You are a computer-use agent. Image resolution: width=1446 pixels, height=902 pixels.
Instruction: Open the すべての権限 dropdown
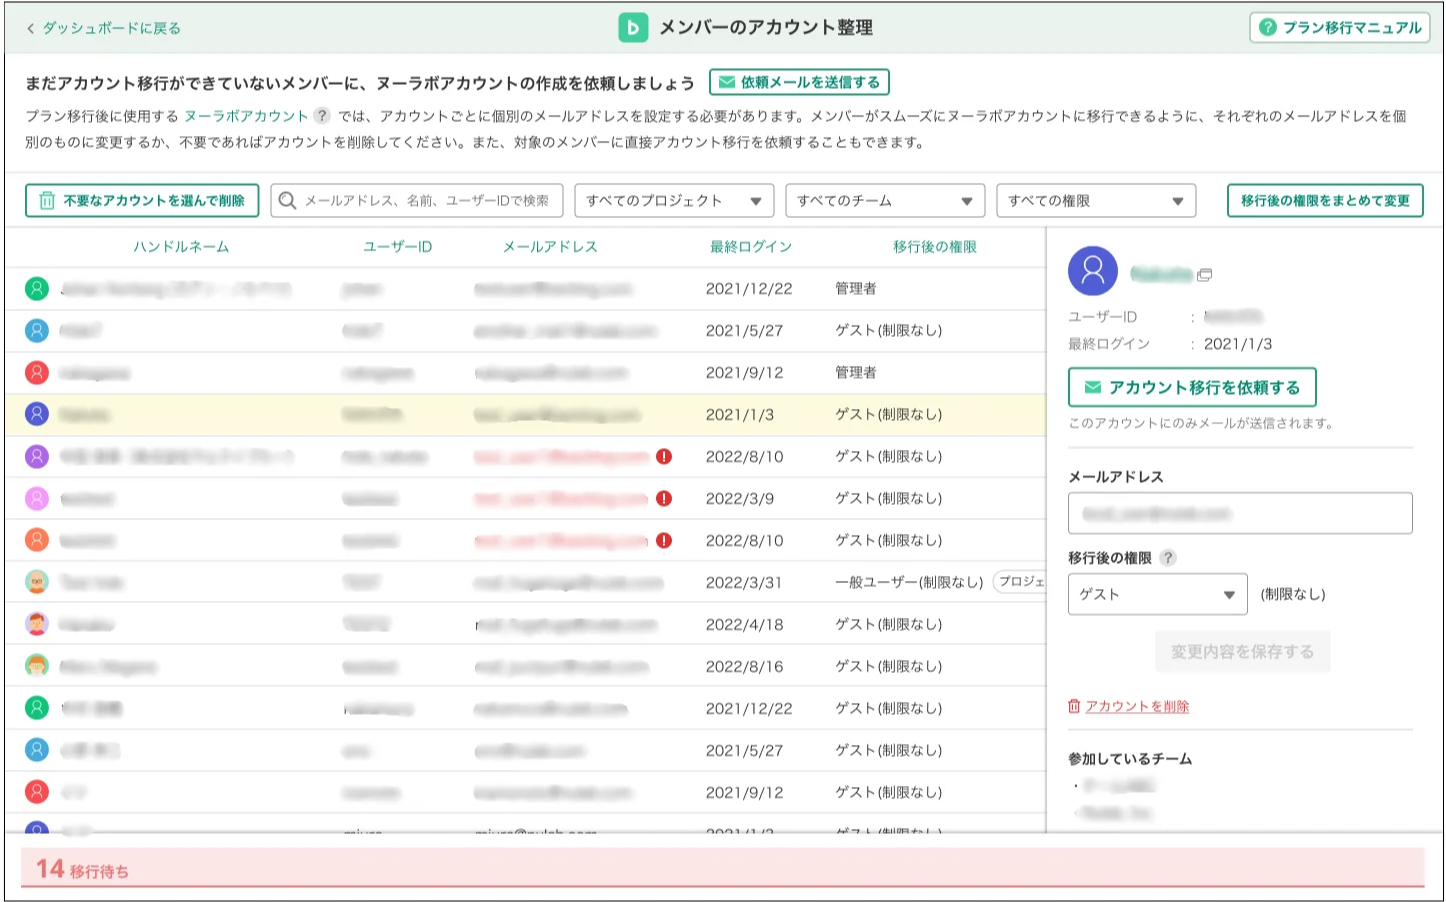point(1096,200)
